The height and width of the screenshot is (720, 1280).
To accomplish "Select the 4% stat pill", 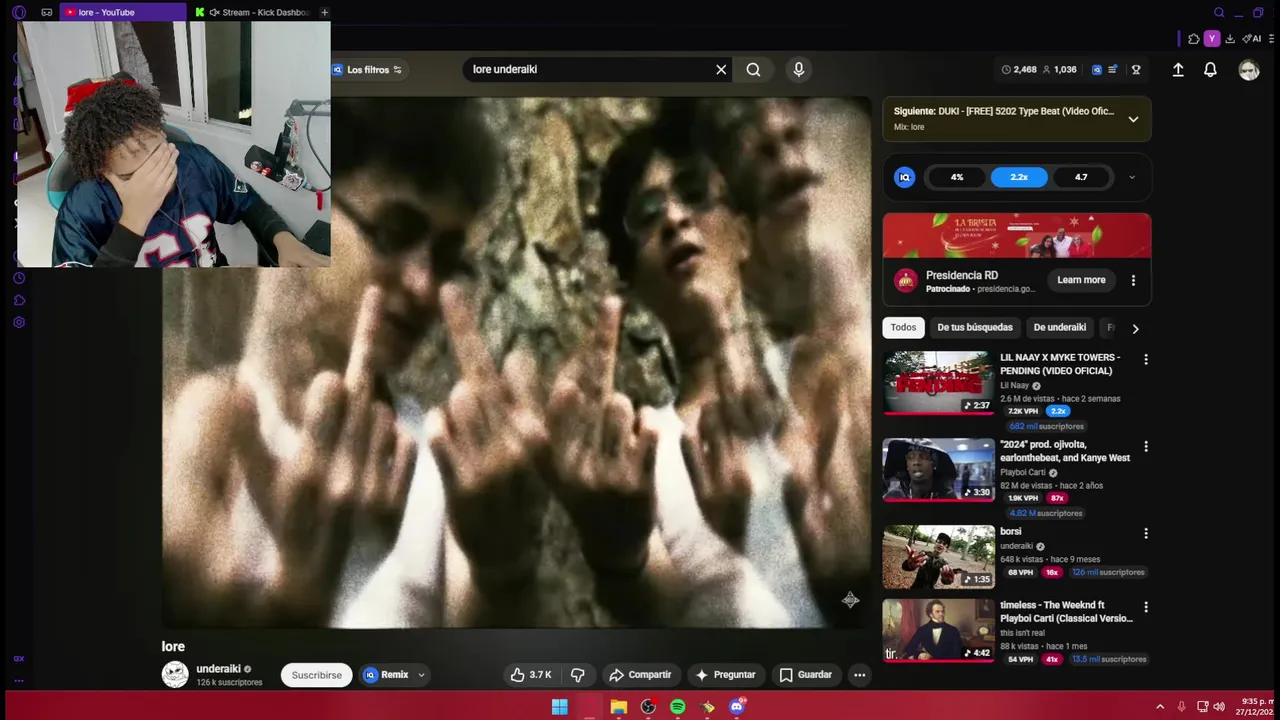I will pos(957,177).
